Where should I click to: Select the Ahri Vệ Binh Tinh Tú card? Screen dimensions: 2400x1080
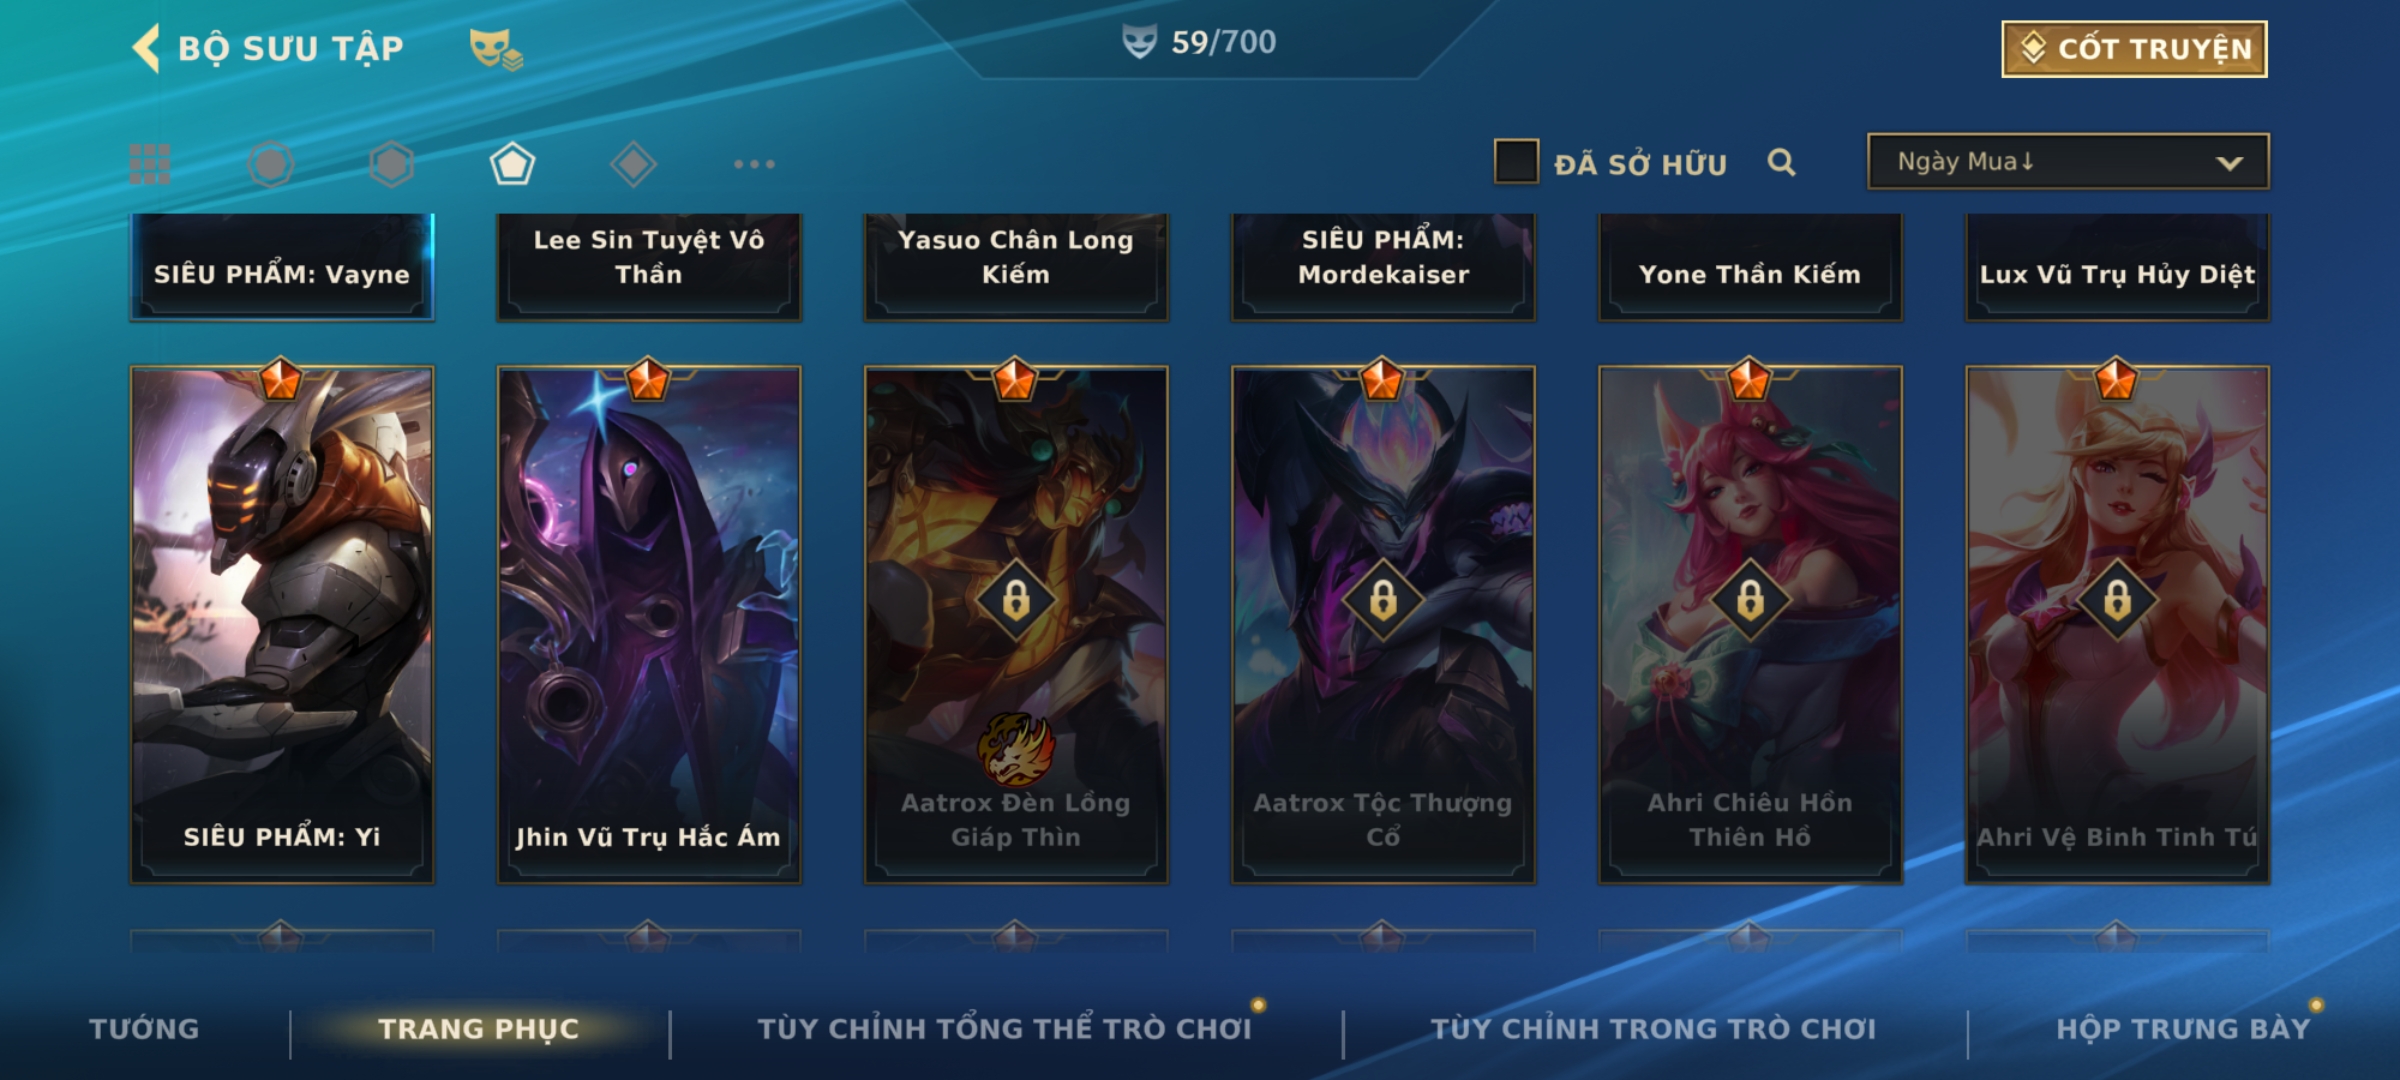[x=2117, y=624]
